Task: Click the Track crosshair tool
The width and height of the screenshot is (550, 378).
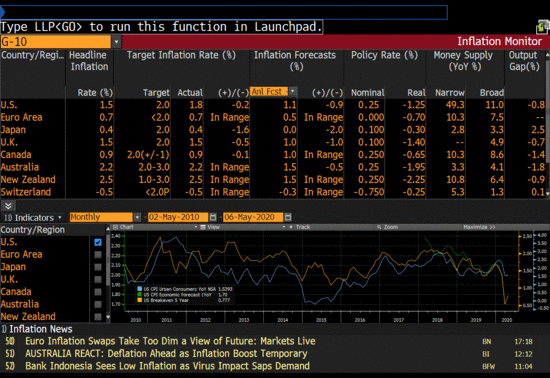Action: [x=291, y=227]
